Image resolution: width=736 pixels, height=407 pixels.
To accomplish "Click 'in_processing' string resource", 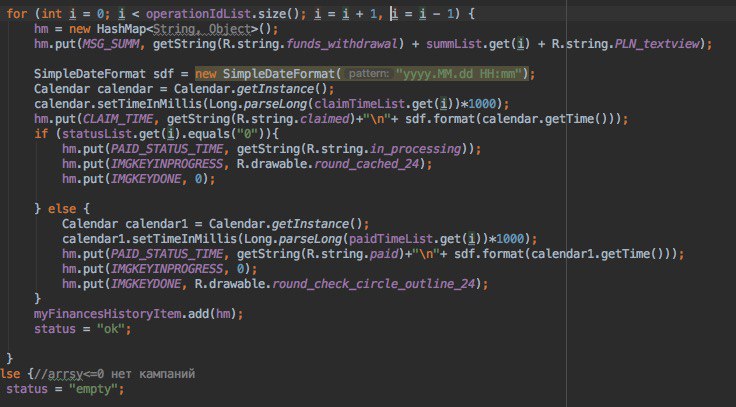I will (x=415, y=149).
